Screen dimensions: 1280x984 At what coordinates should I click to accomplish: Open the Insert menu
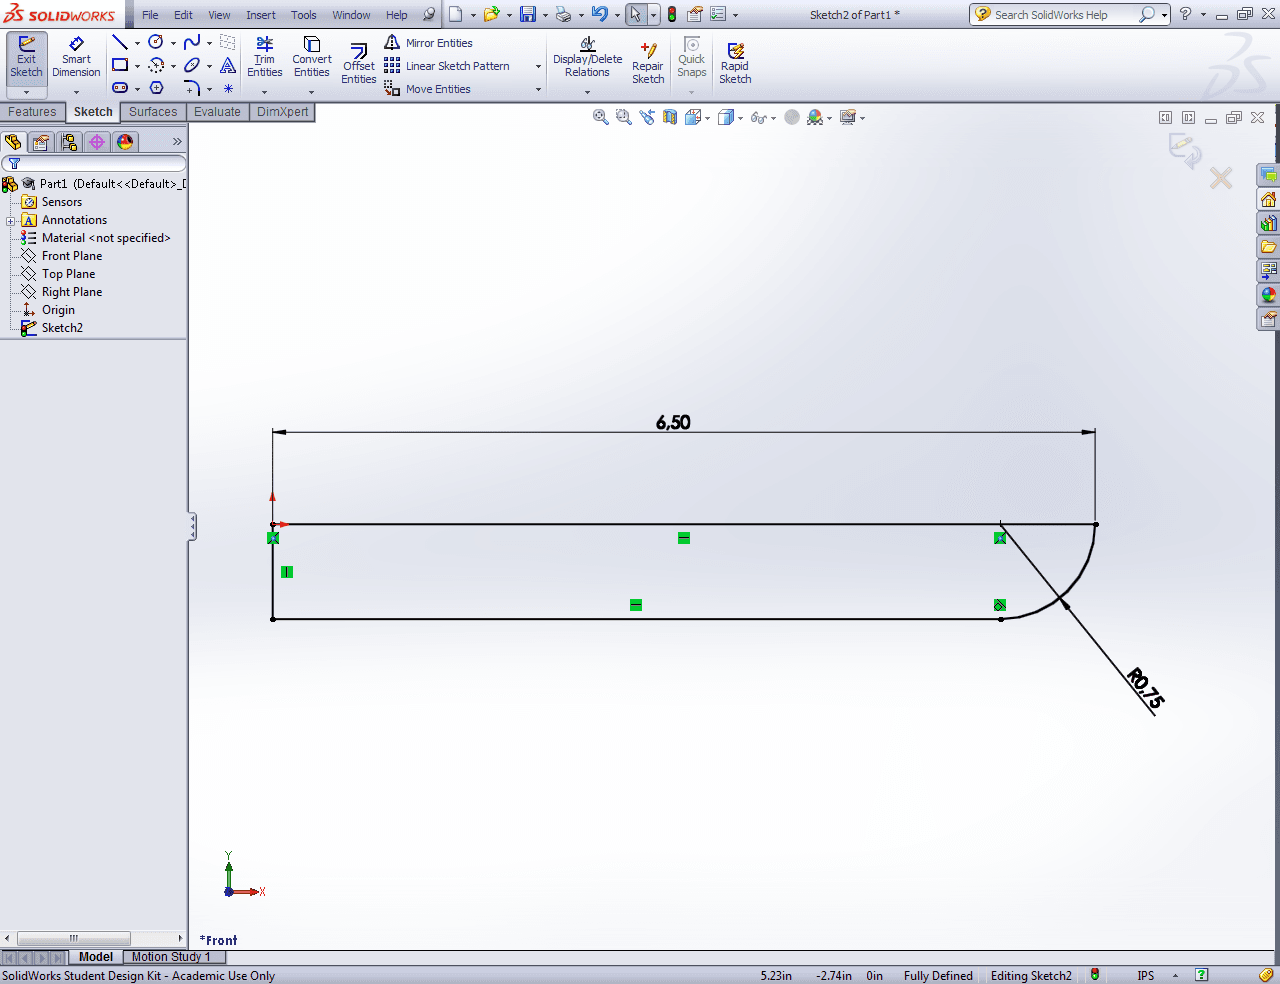[x=261, y=15]
